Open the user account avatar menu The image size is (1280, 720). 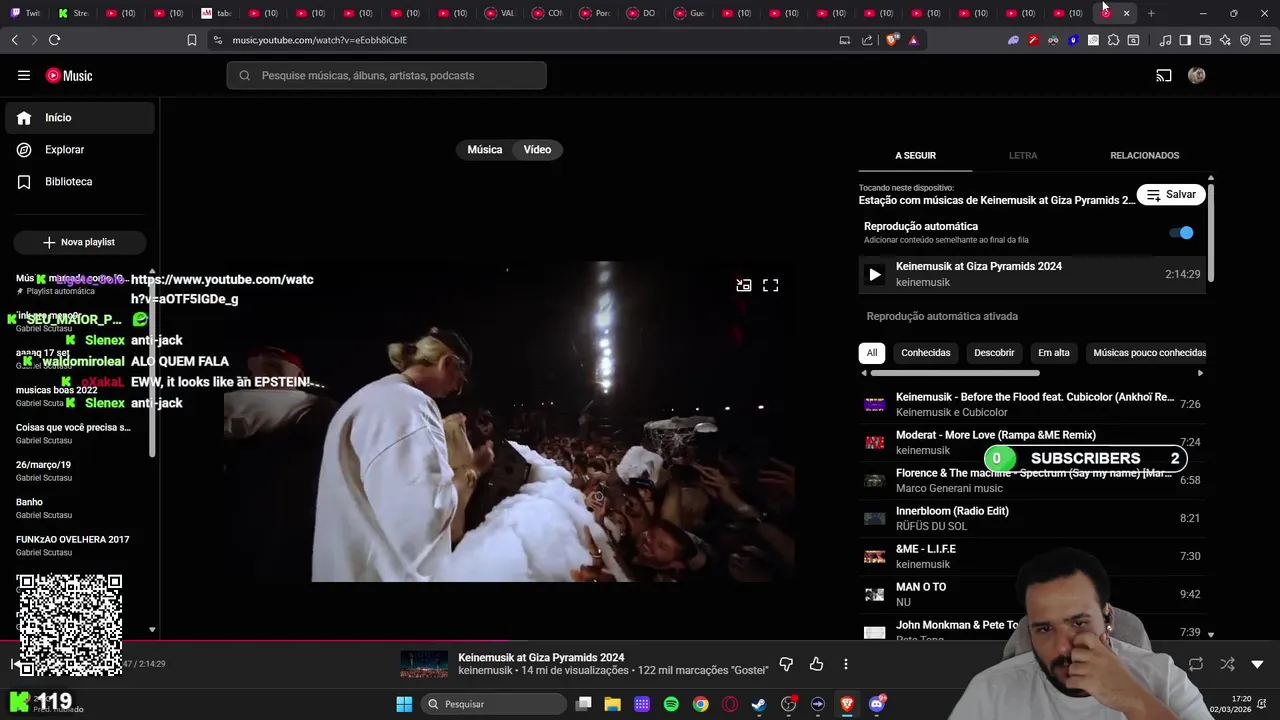click(1196, 75)
